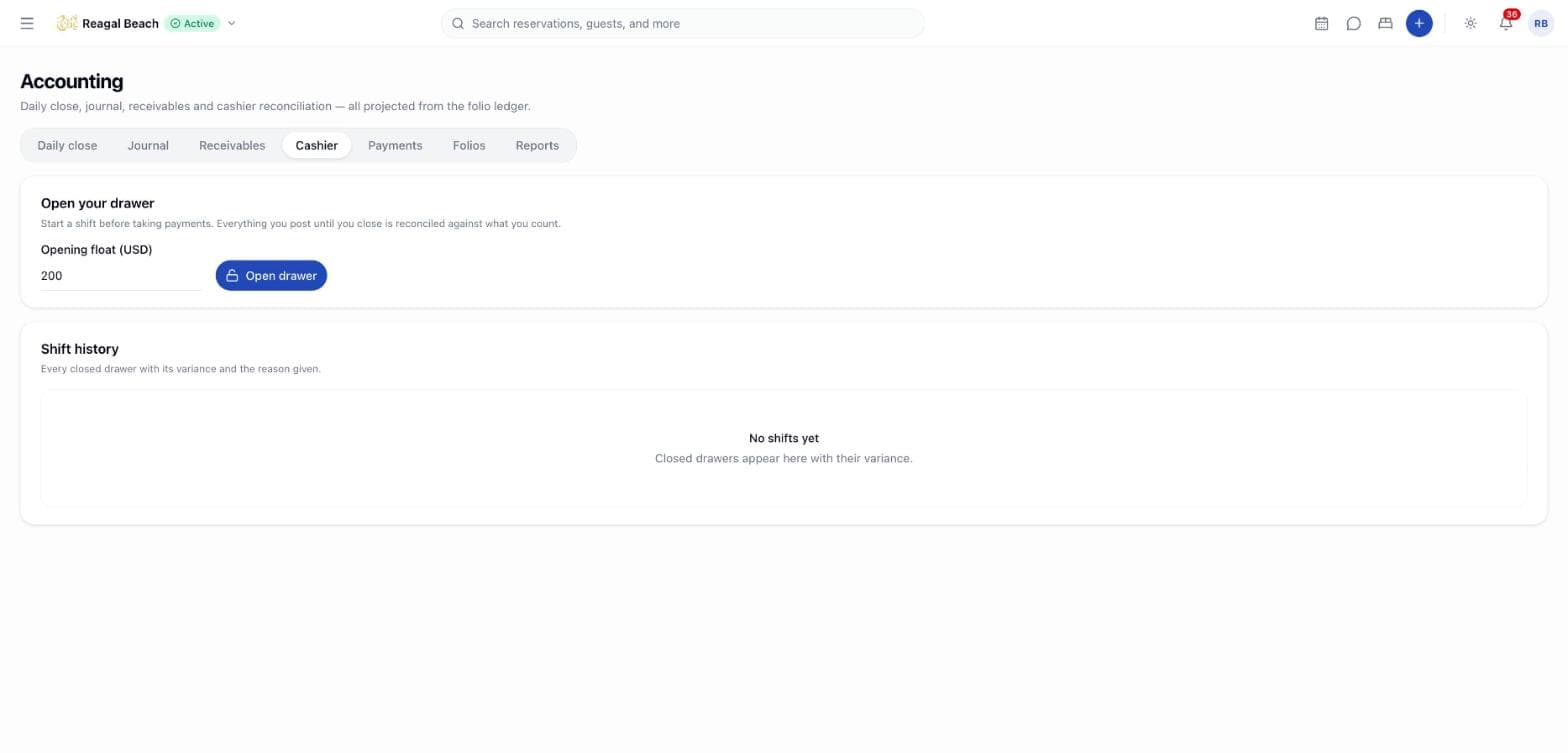Switch to the Daily close tab
This screenshot has height=753, width=1568.
67,145
